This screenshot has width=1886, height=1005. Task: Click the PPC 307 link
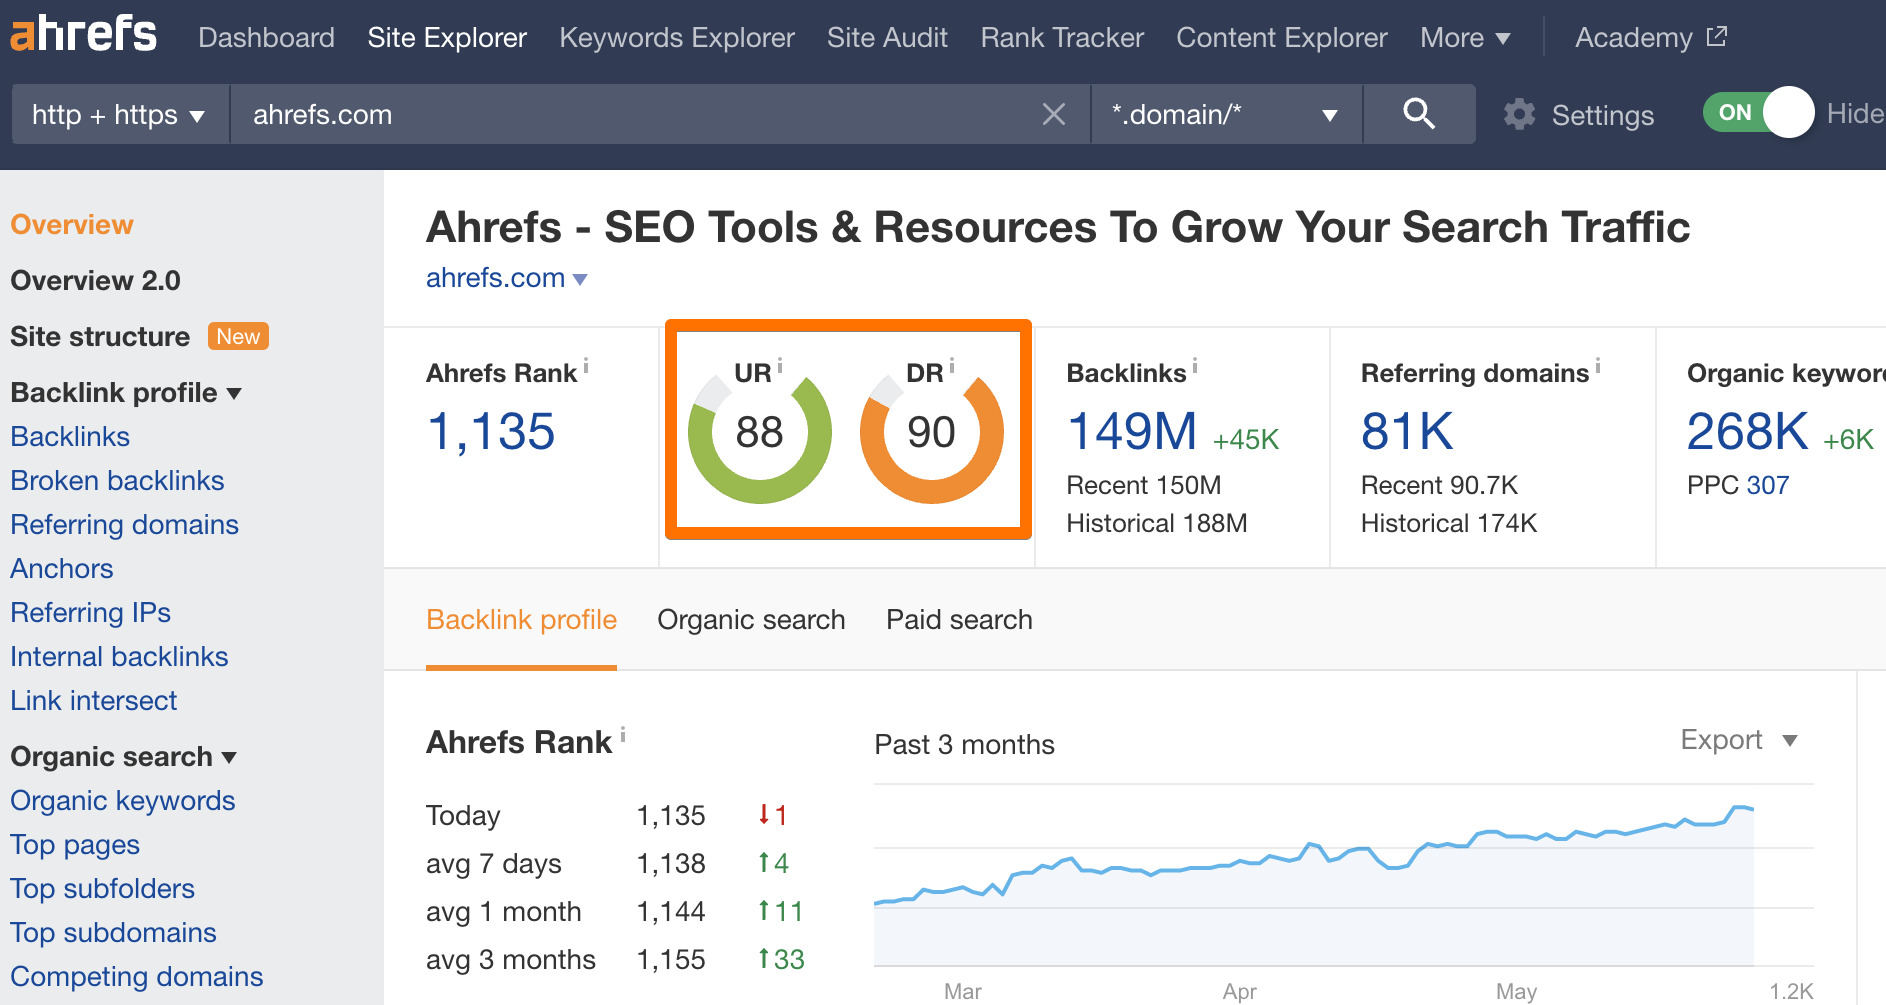coord(1768,485)
